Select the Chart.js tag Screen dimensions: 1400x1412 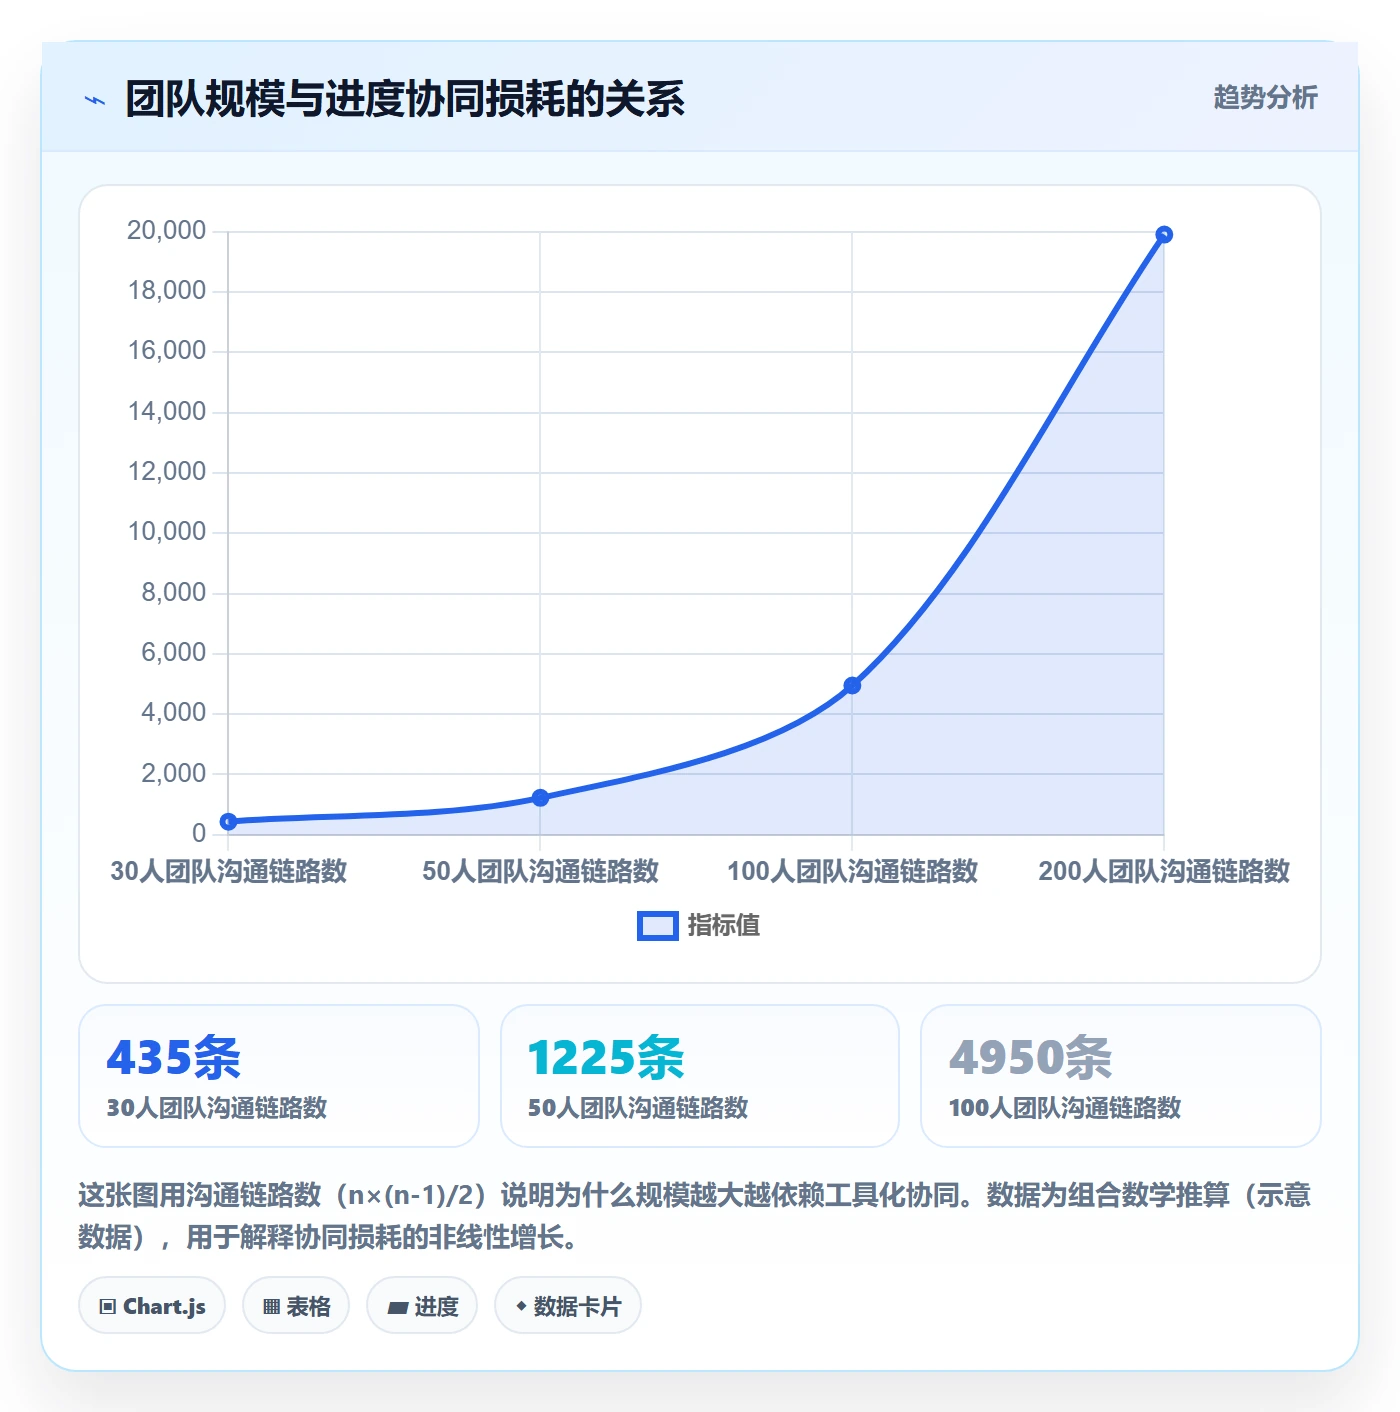[152, 1306]
